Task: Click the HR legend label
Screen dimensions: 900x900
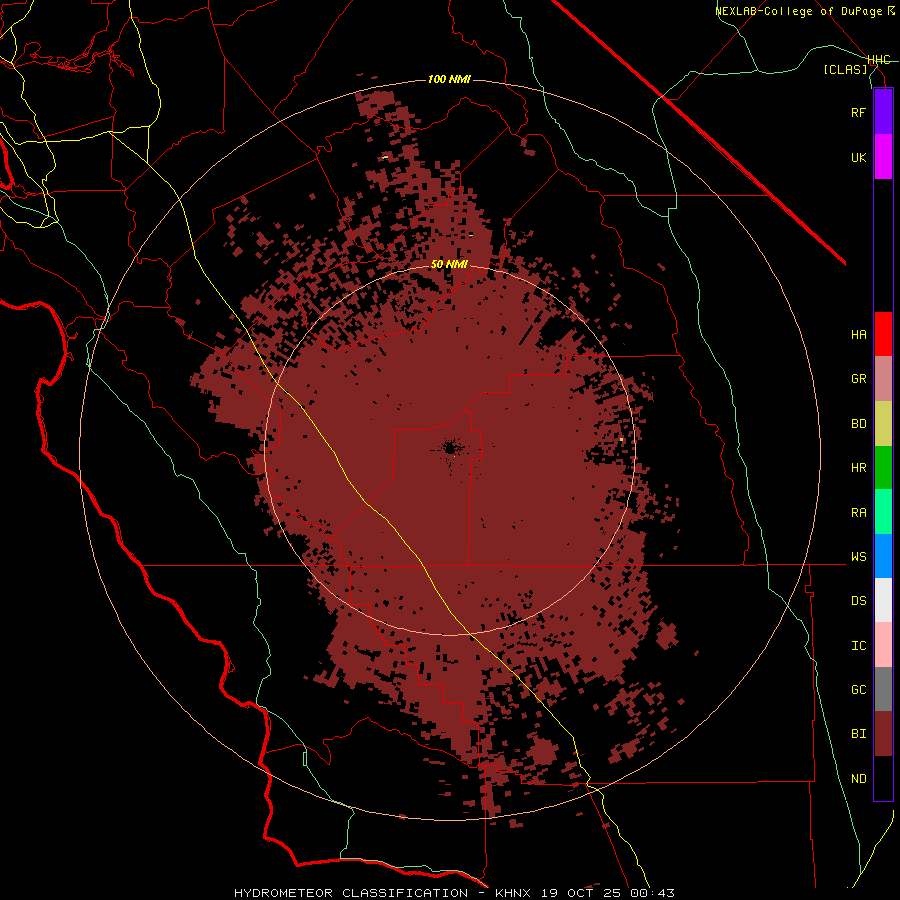Action: coord(858,468)
